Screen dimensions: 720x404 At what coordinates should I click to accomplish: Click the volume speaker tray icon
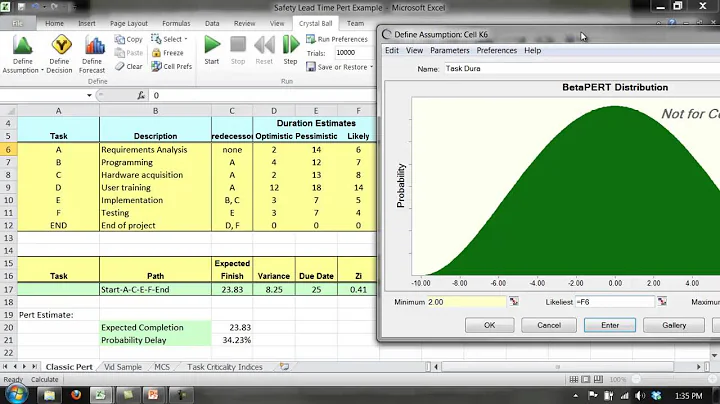click(x=640, y=396)
